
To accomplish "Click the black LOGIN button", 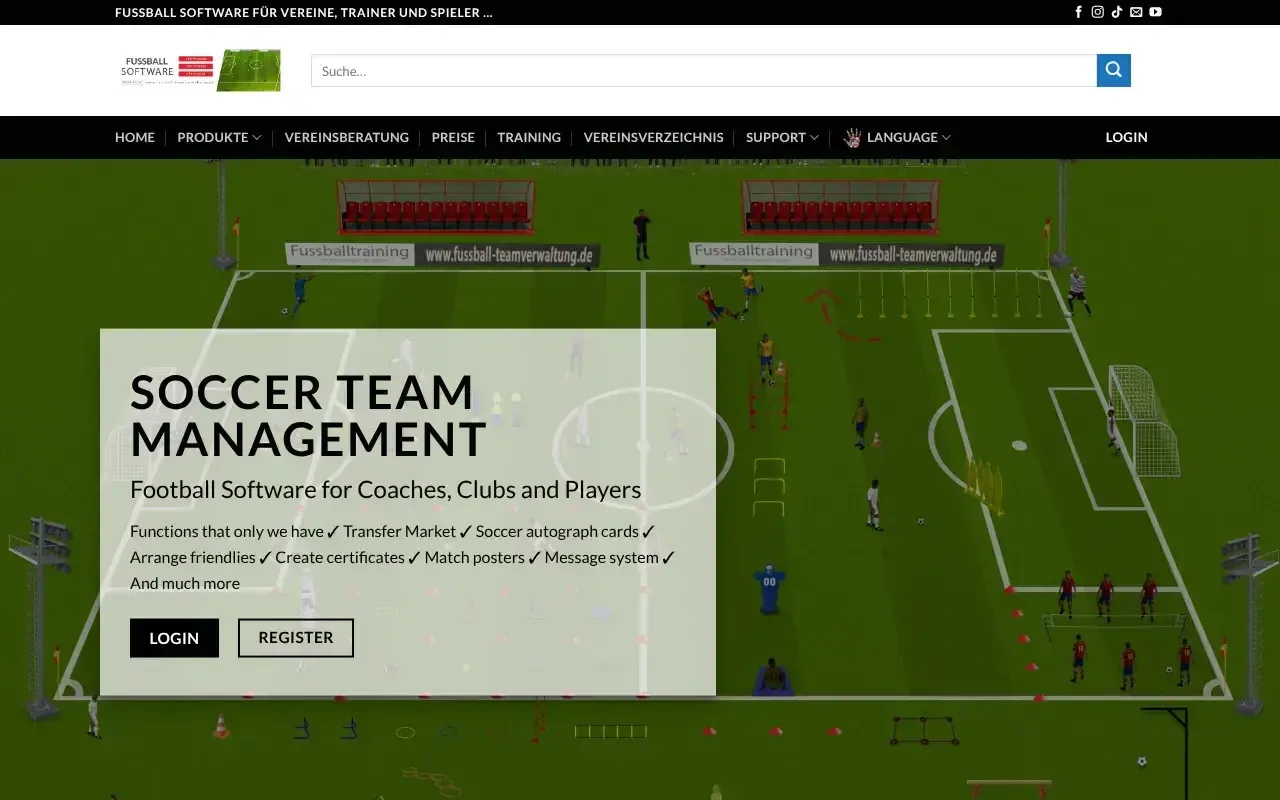I will [174, 637].
